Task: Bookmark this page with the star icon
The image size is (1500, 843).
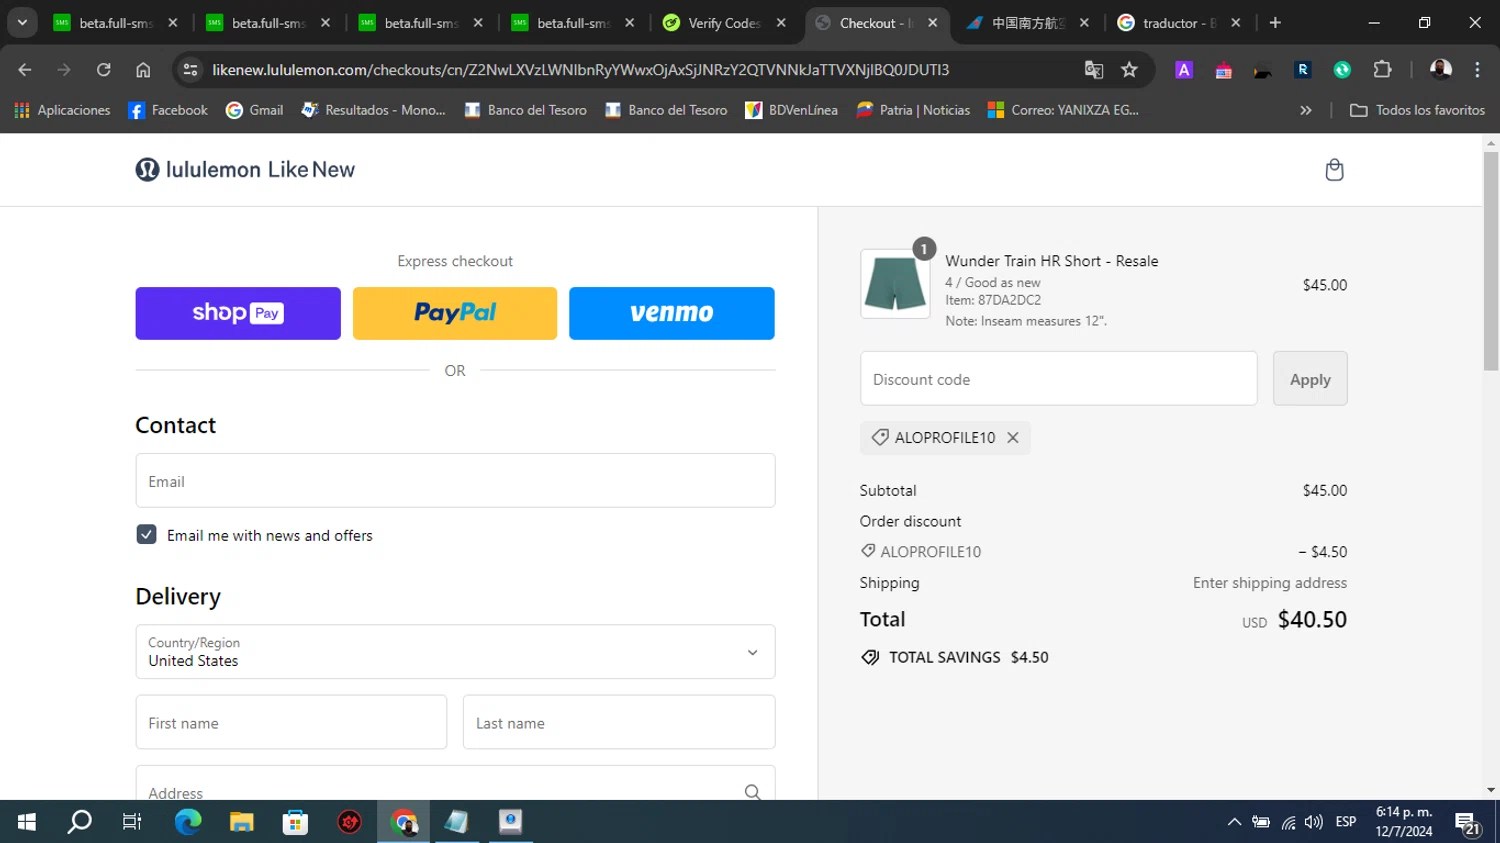Action: tap(1129, 69)
